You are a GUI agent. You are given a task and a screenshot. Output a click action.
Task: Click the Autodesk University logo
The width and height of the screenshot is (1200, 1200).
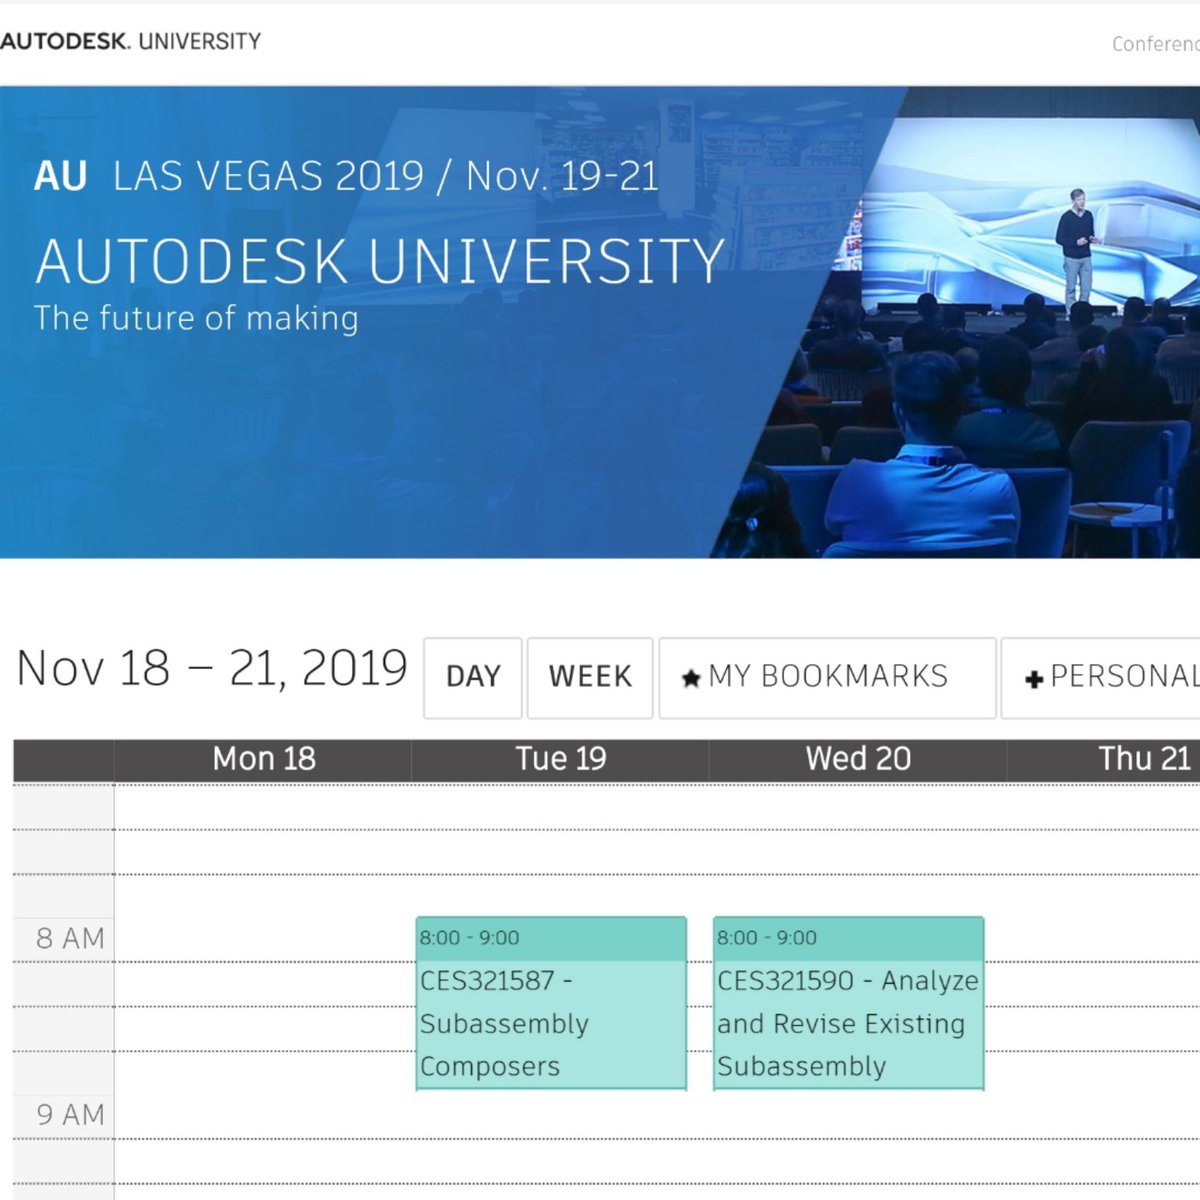[x=131, y=41]
